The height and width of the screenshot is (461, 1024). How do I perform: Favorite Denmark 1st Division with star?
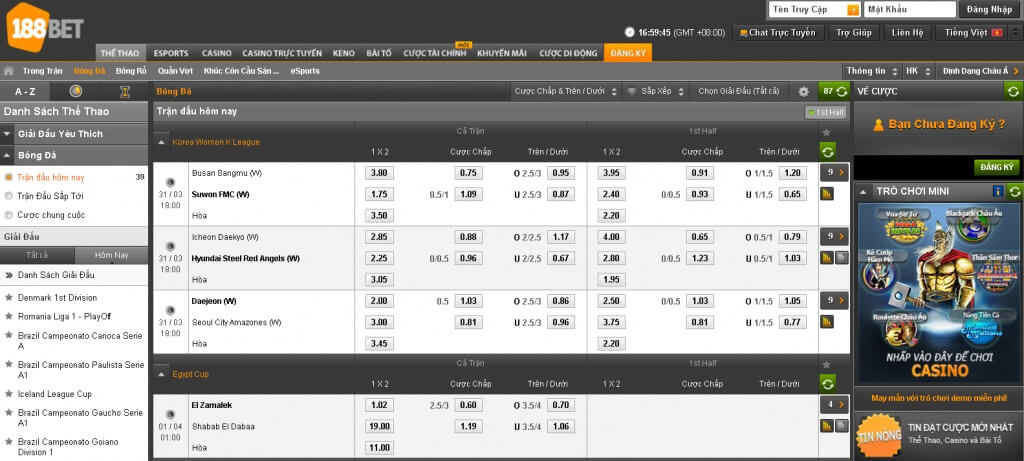tap(8, 298)
